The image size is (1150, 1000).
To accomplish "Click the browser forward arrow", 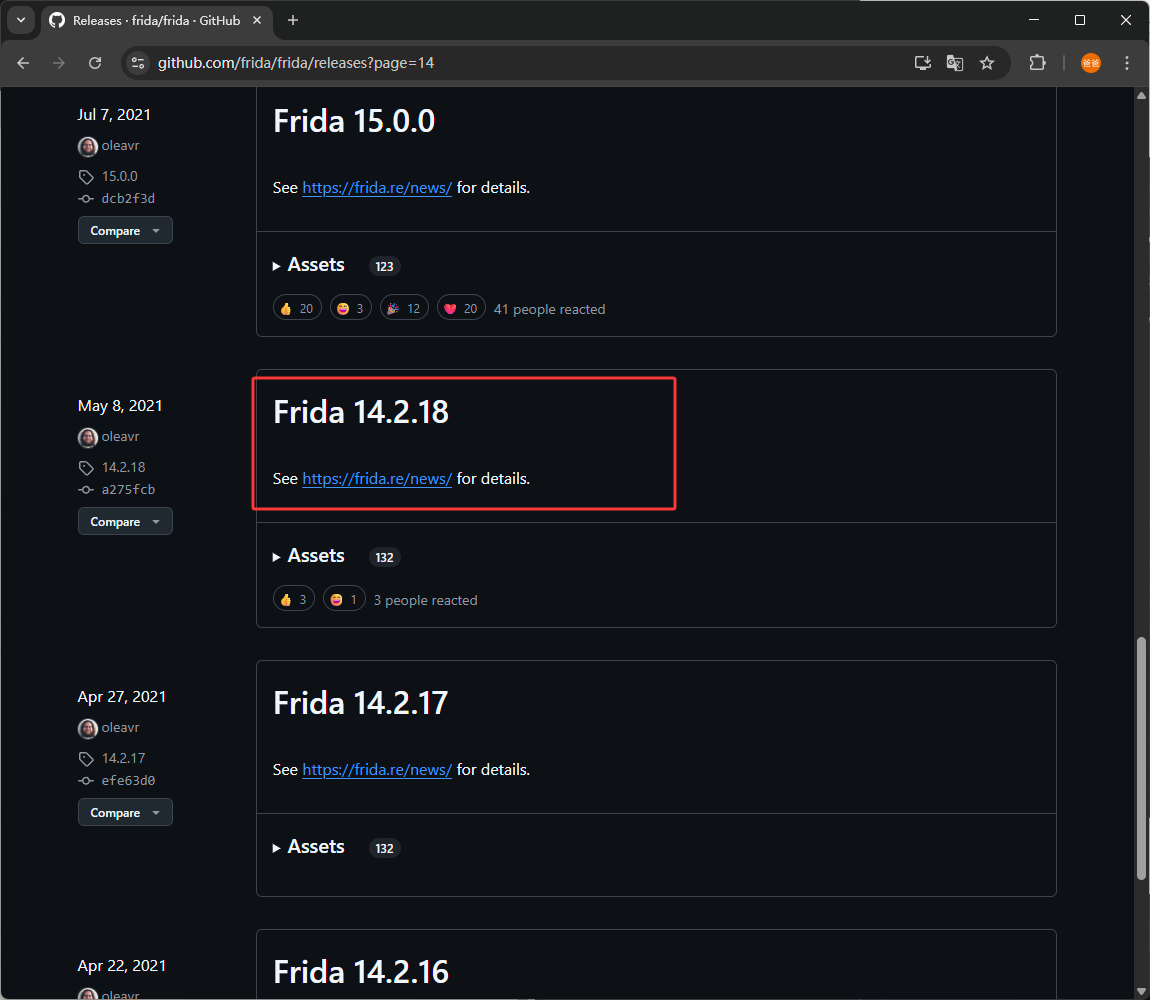I will (59, 63).
